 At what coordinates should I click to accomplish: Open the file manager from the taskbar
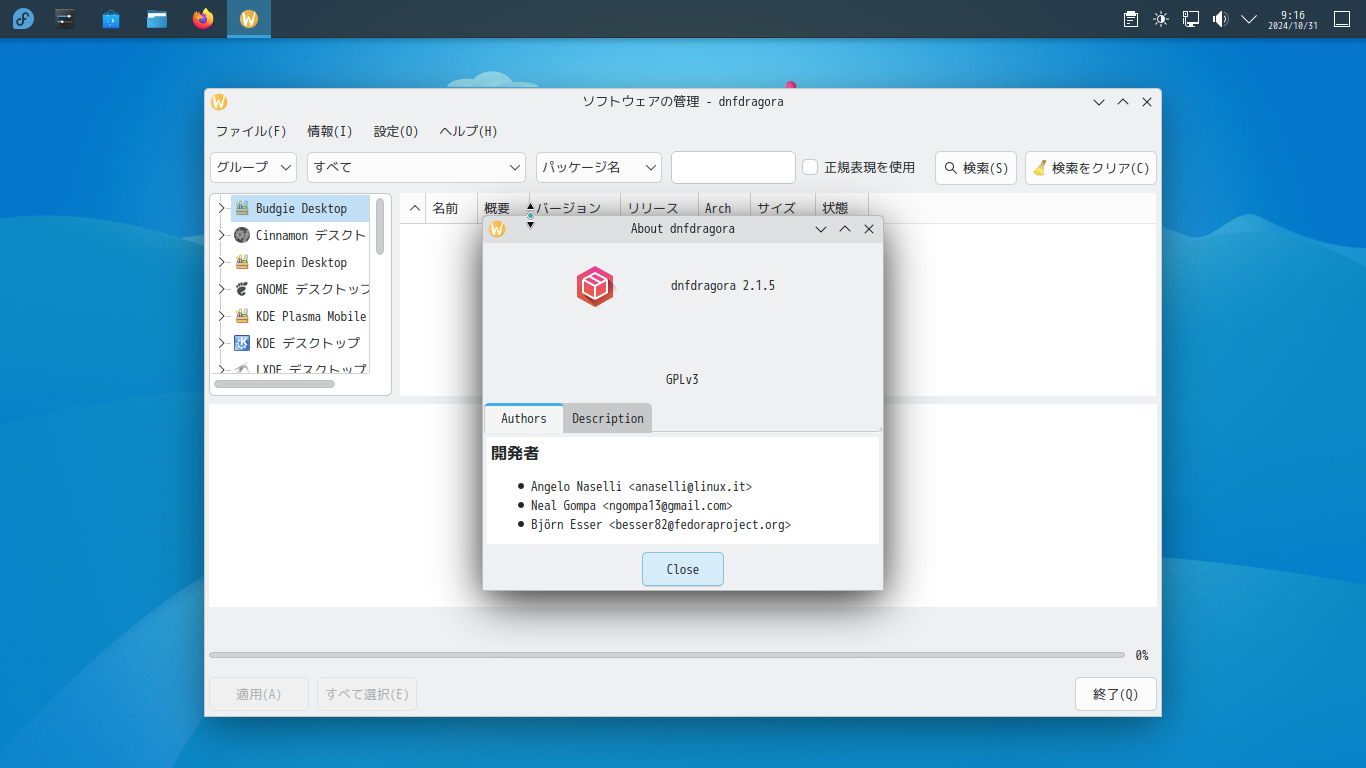tap(157, 19)
